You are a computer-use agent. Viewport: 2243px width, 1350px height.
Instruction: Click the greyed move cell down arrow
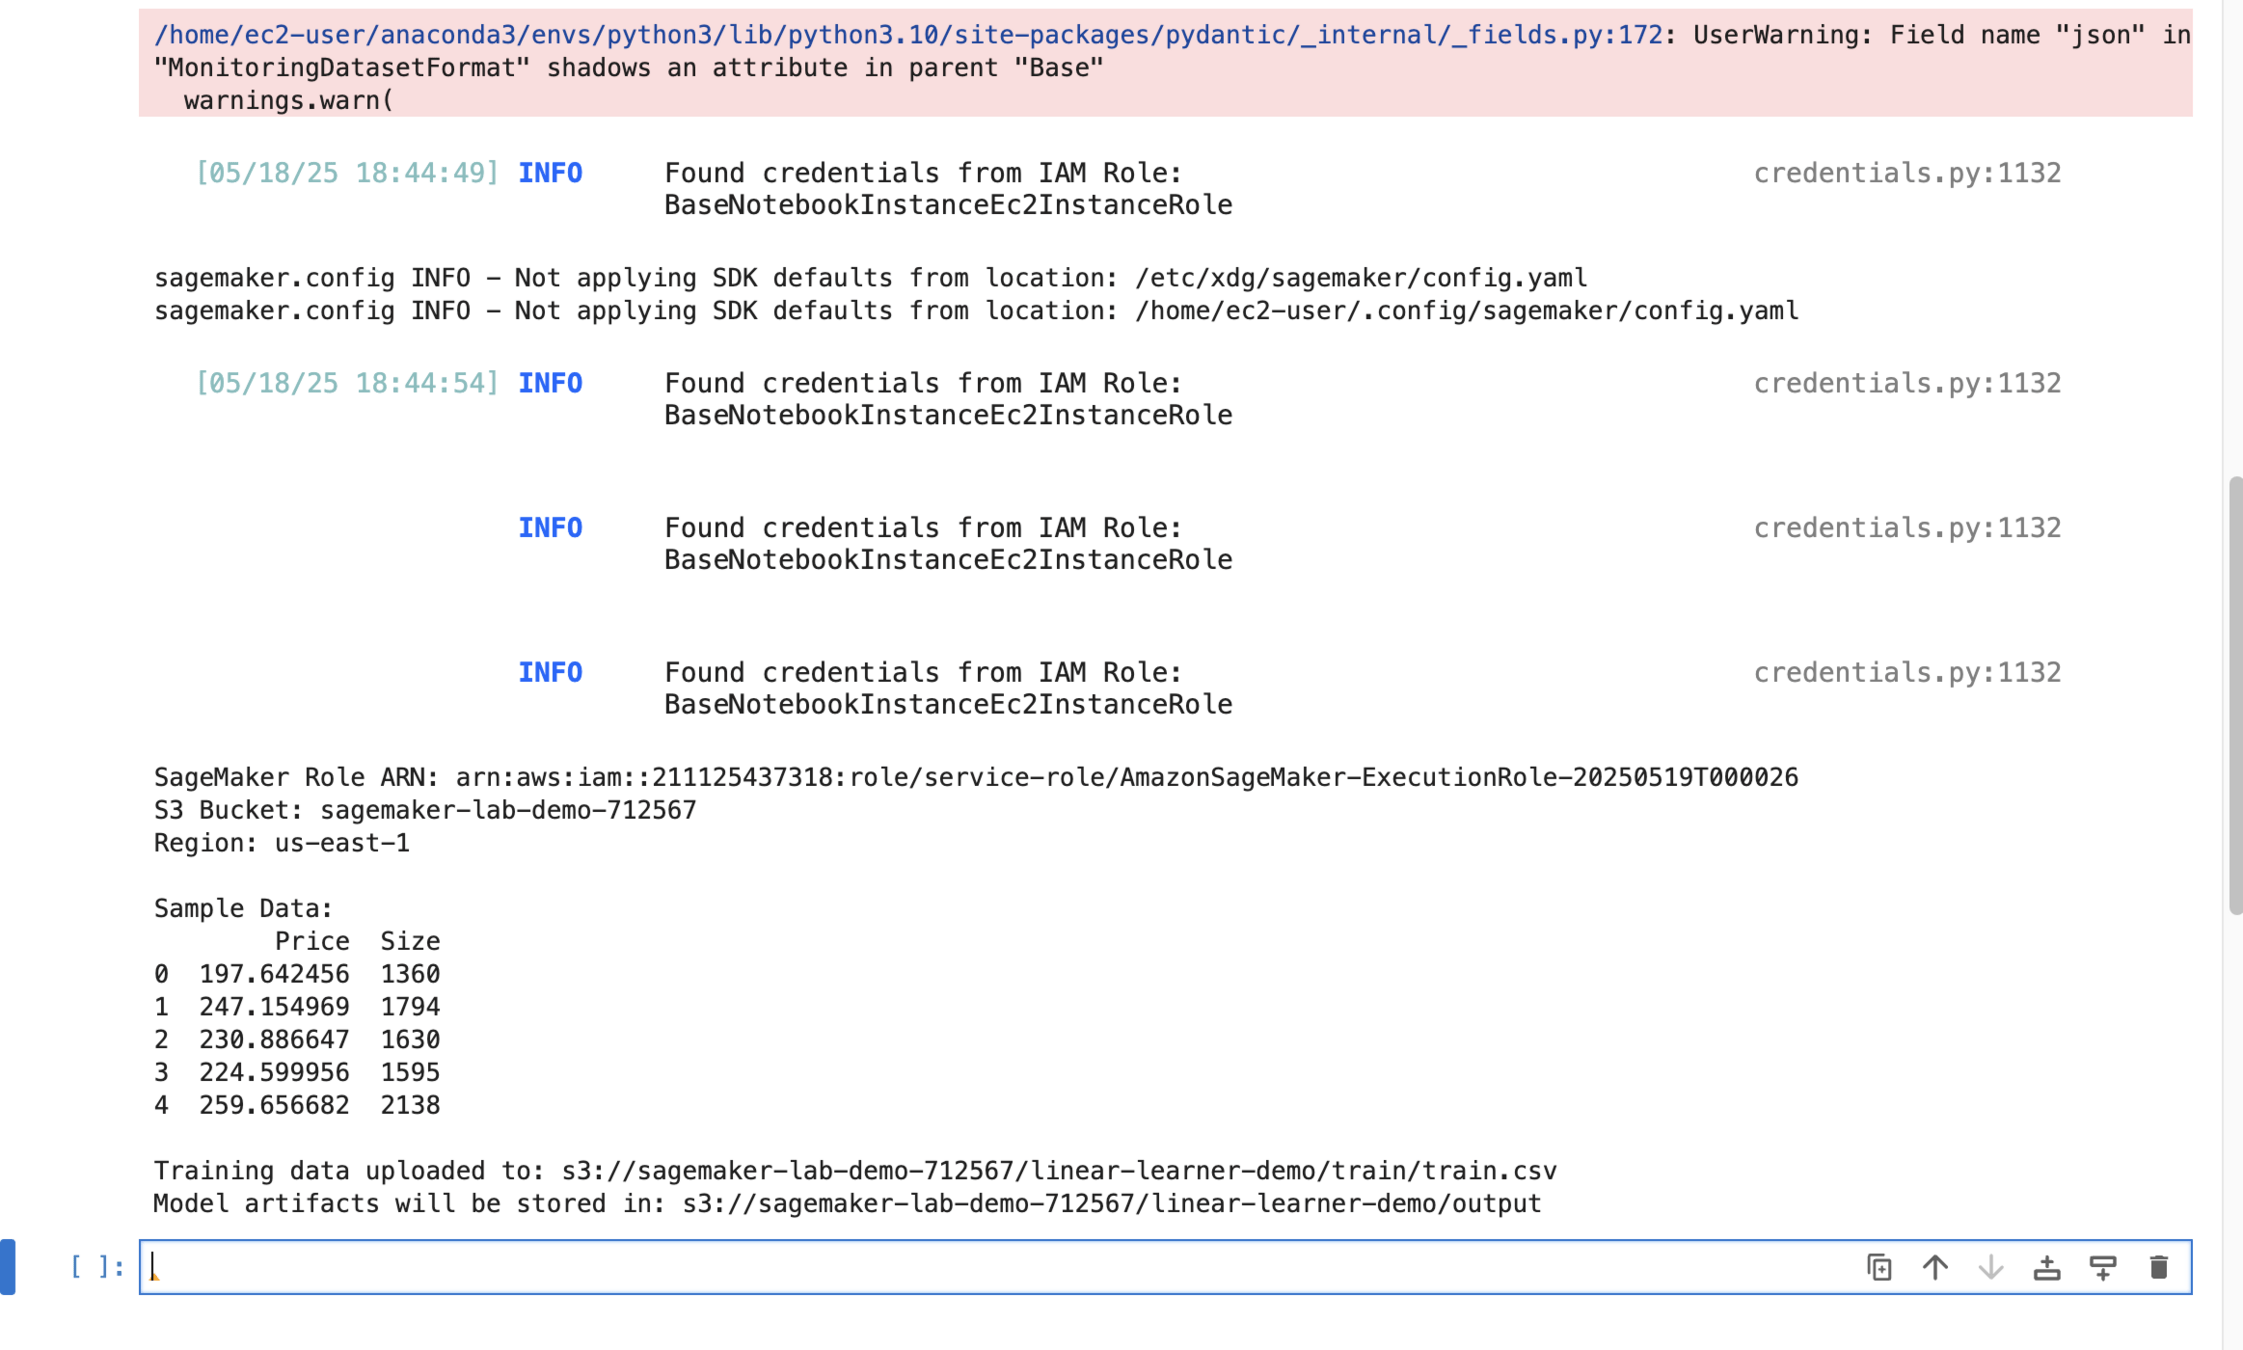tap(1991, 1267)
